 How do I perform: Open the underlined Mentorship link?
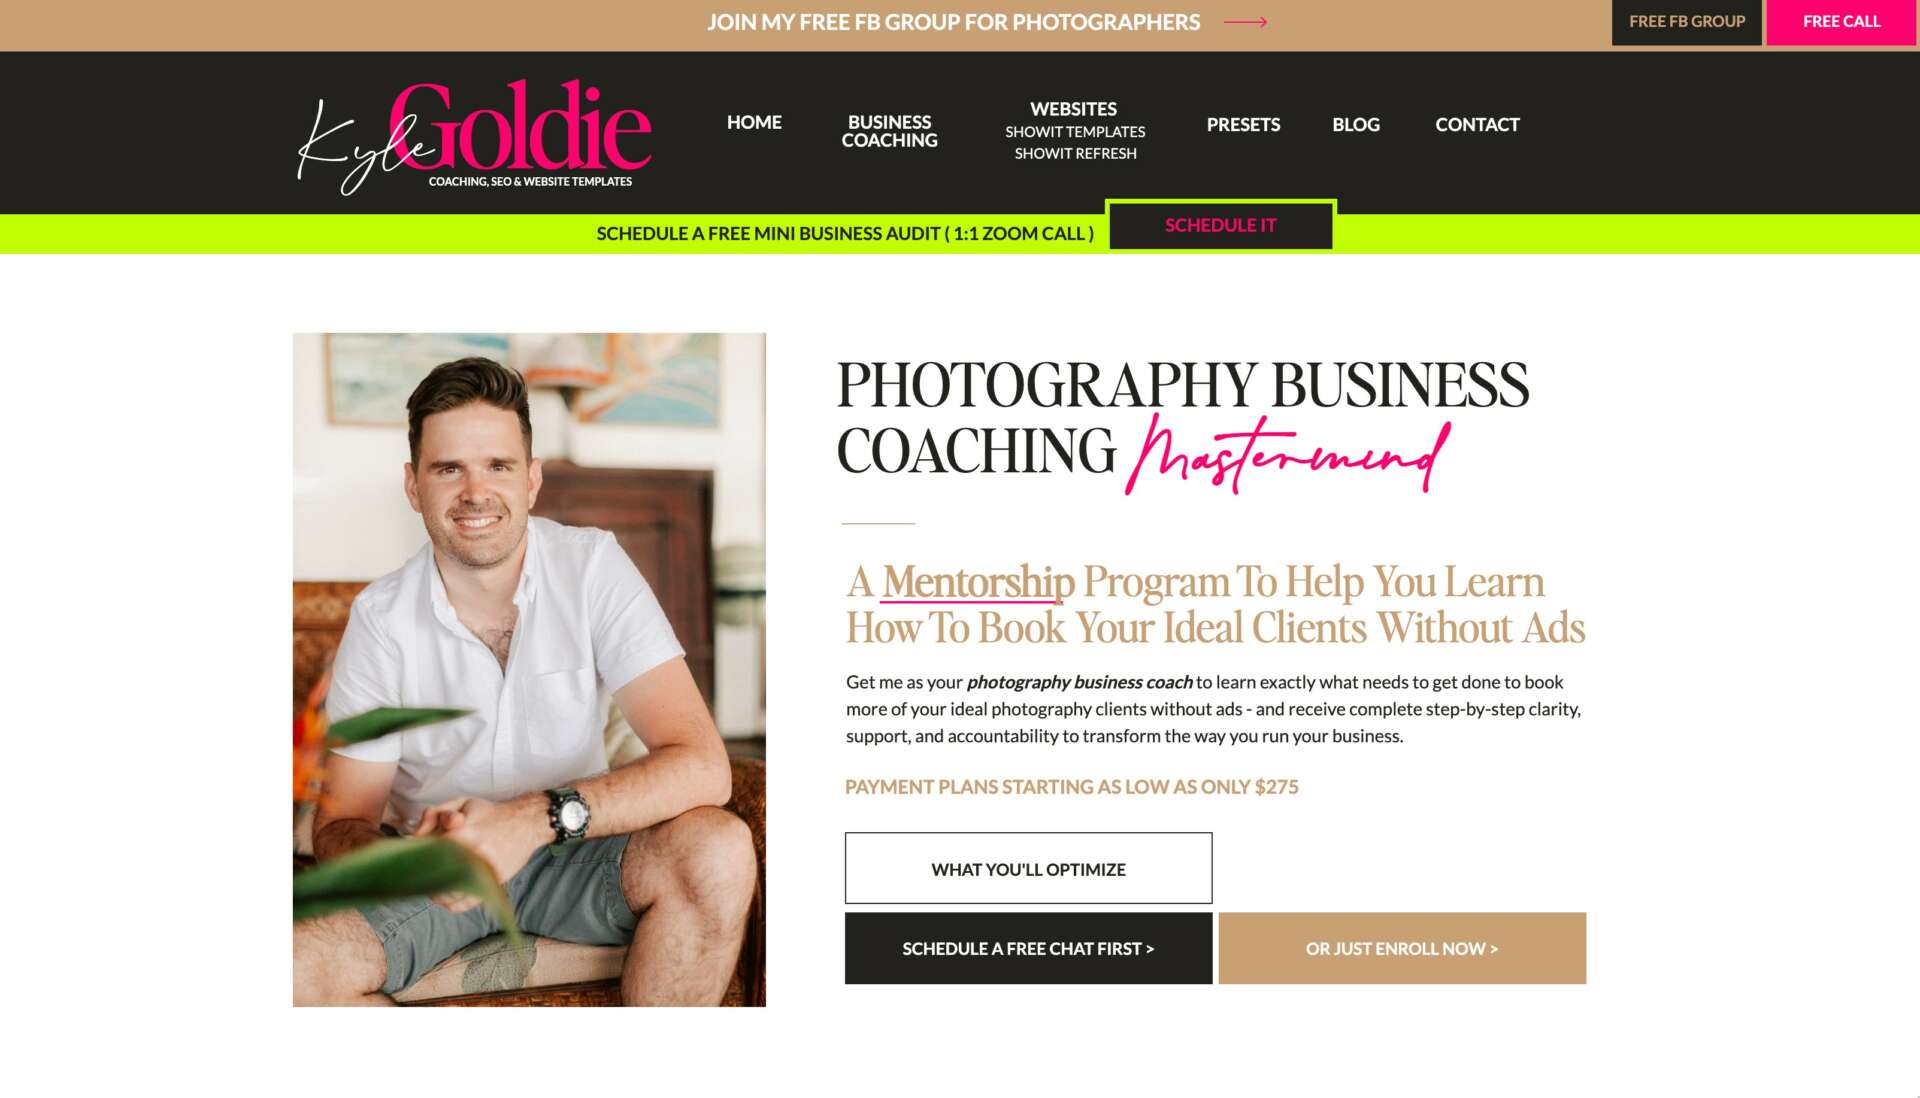point(977,582)
